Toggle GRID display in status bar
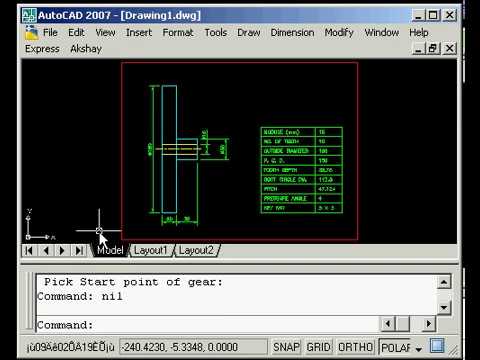The height and width of the screenshot is (360, 480). point(318,347)
